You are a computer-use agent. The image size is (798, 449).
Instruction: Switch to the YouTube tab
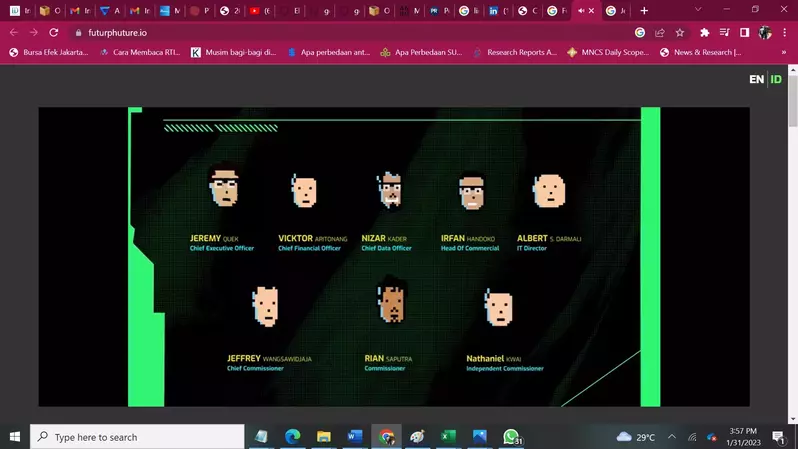click(261, 11)
